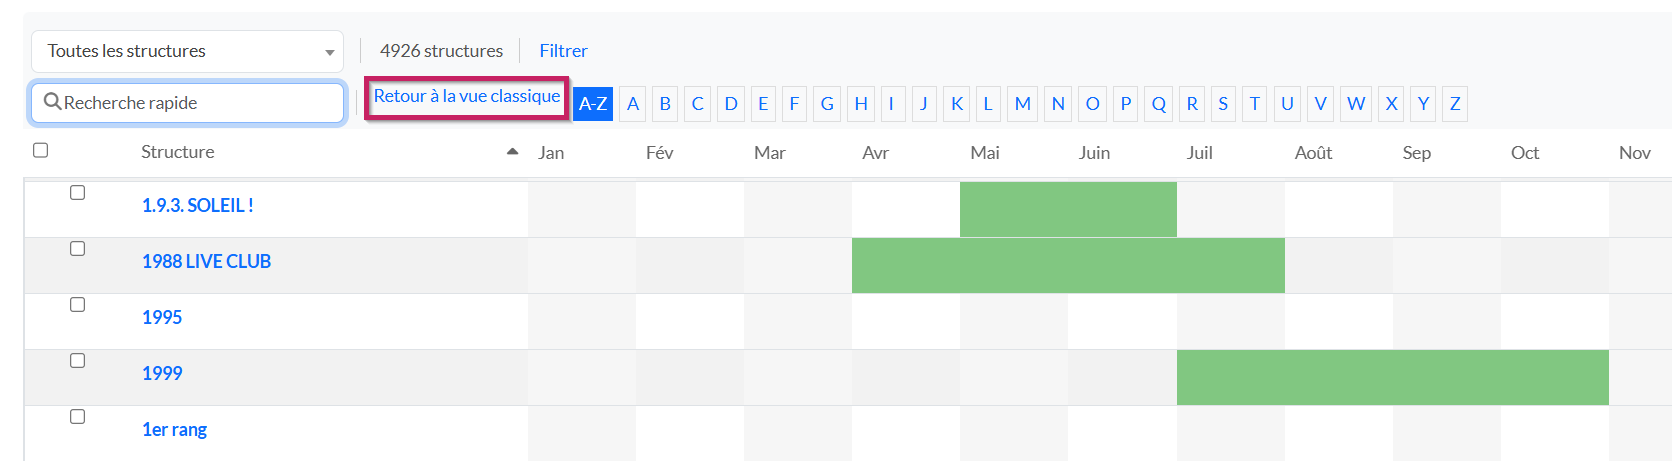Click the green bar for 1988 LIVE CLUB

pyautogui.click(x=1068, y=265)
